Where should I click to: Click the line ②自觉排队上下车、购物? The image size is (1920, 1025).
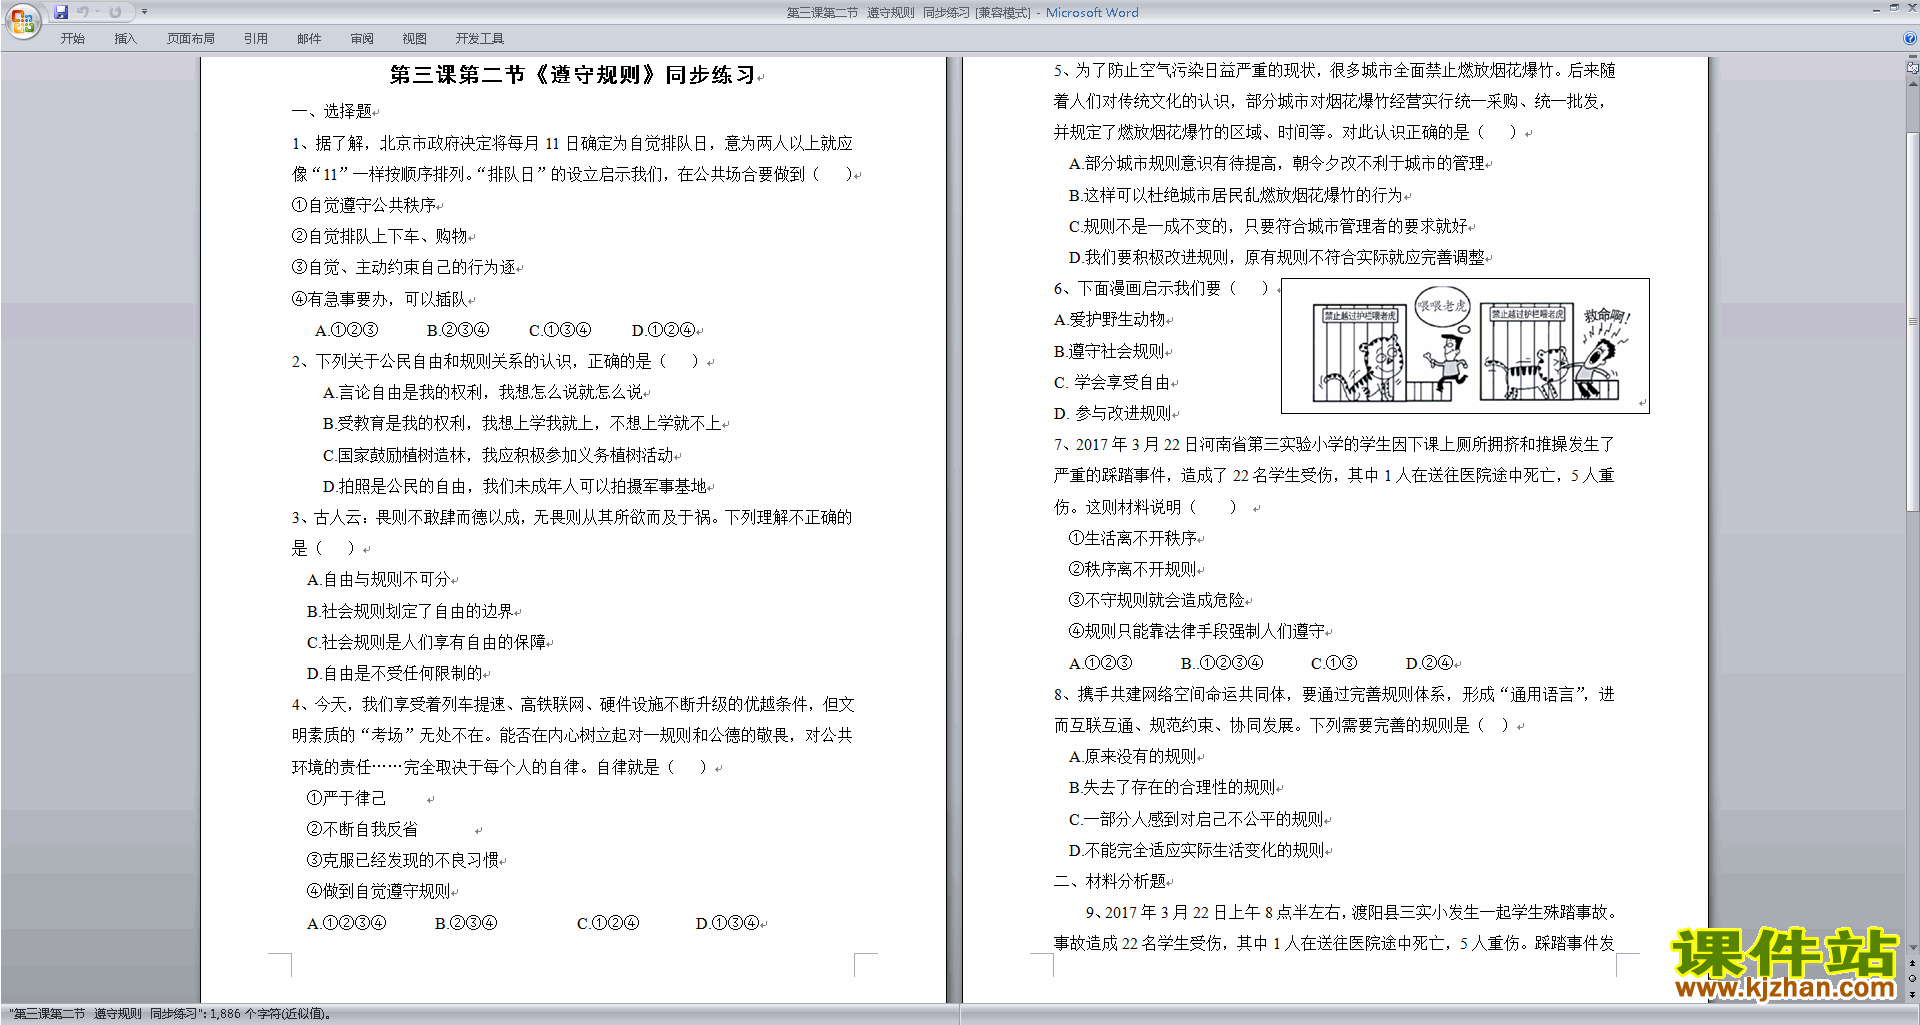[380, 236]
